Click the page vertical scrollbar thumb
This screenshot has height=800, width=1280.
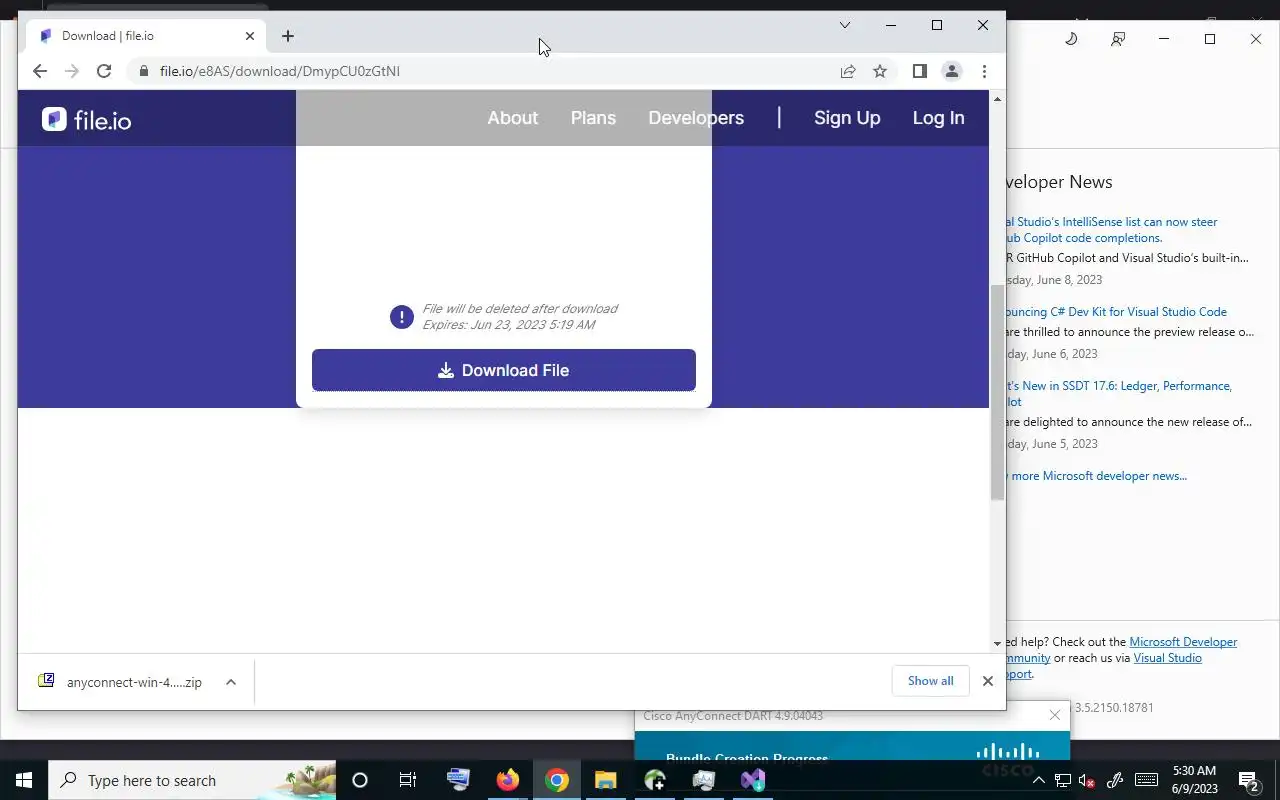click(x=997, y=392)
